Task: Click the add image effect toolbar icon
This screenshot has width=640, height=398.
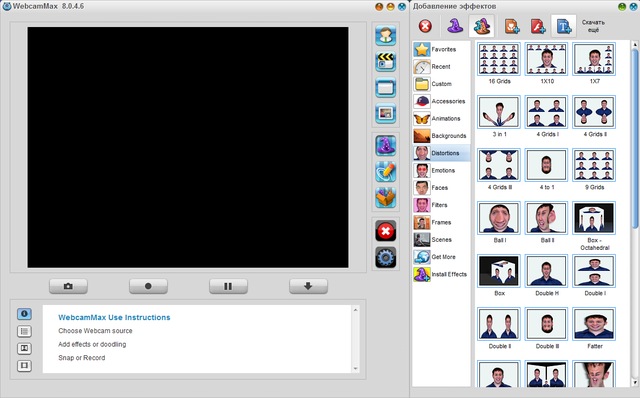Action: click(512, 26)
